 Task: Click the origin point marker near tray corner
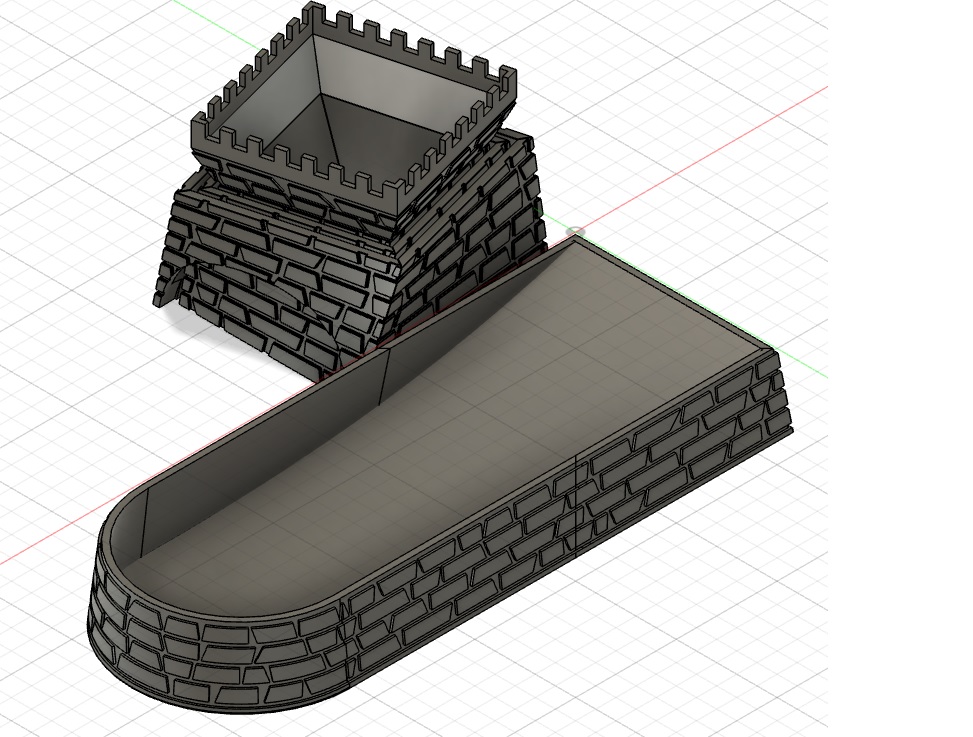click(x=576, y=232)
